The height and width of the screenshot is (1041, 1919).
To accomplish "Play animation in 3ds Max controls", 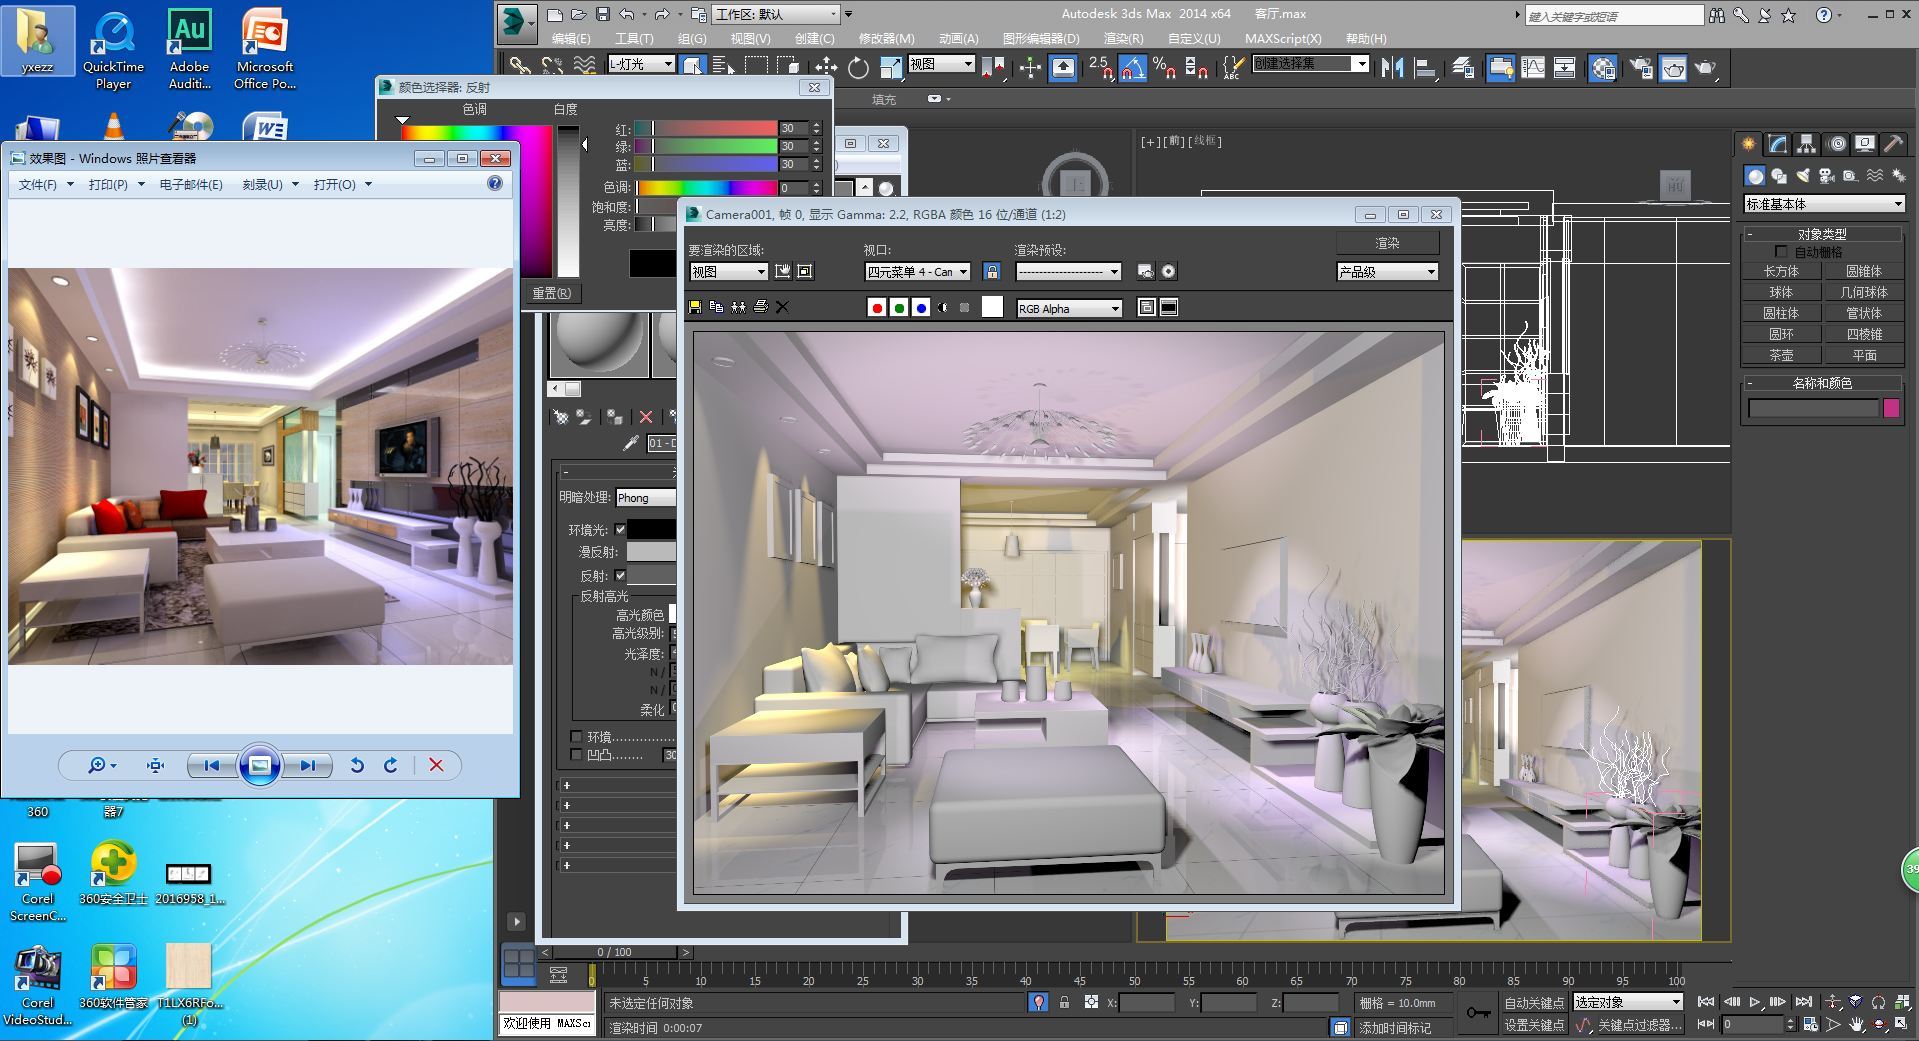I will tap(1755, 1002).
